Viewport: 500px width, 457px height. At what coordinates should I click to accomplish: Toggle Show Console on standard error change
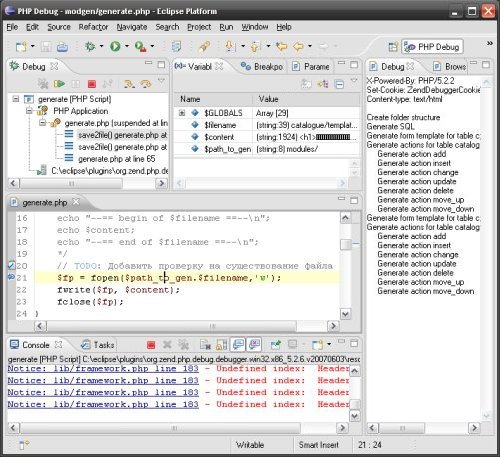pyautogui.click(x=254, y=344)
